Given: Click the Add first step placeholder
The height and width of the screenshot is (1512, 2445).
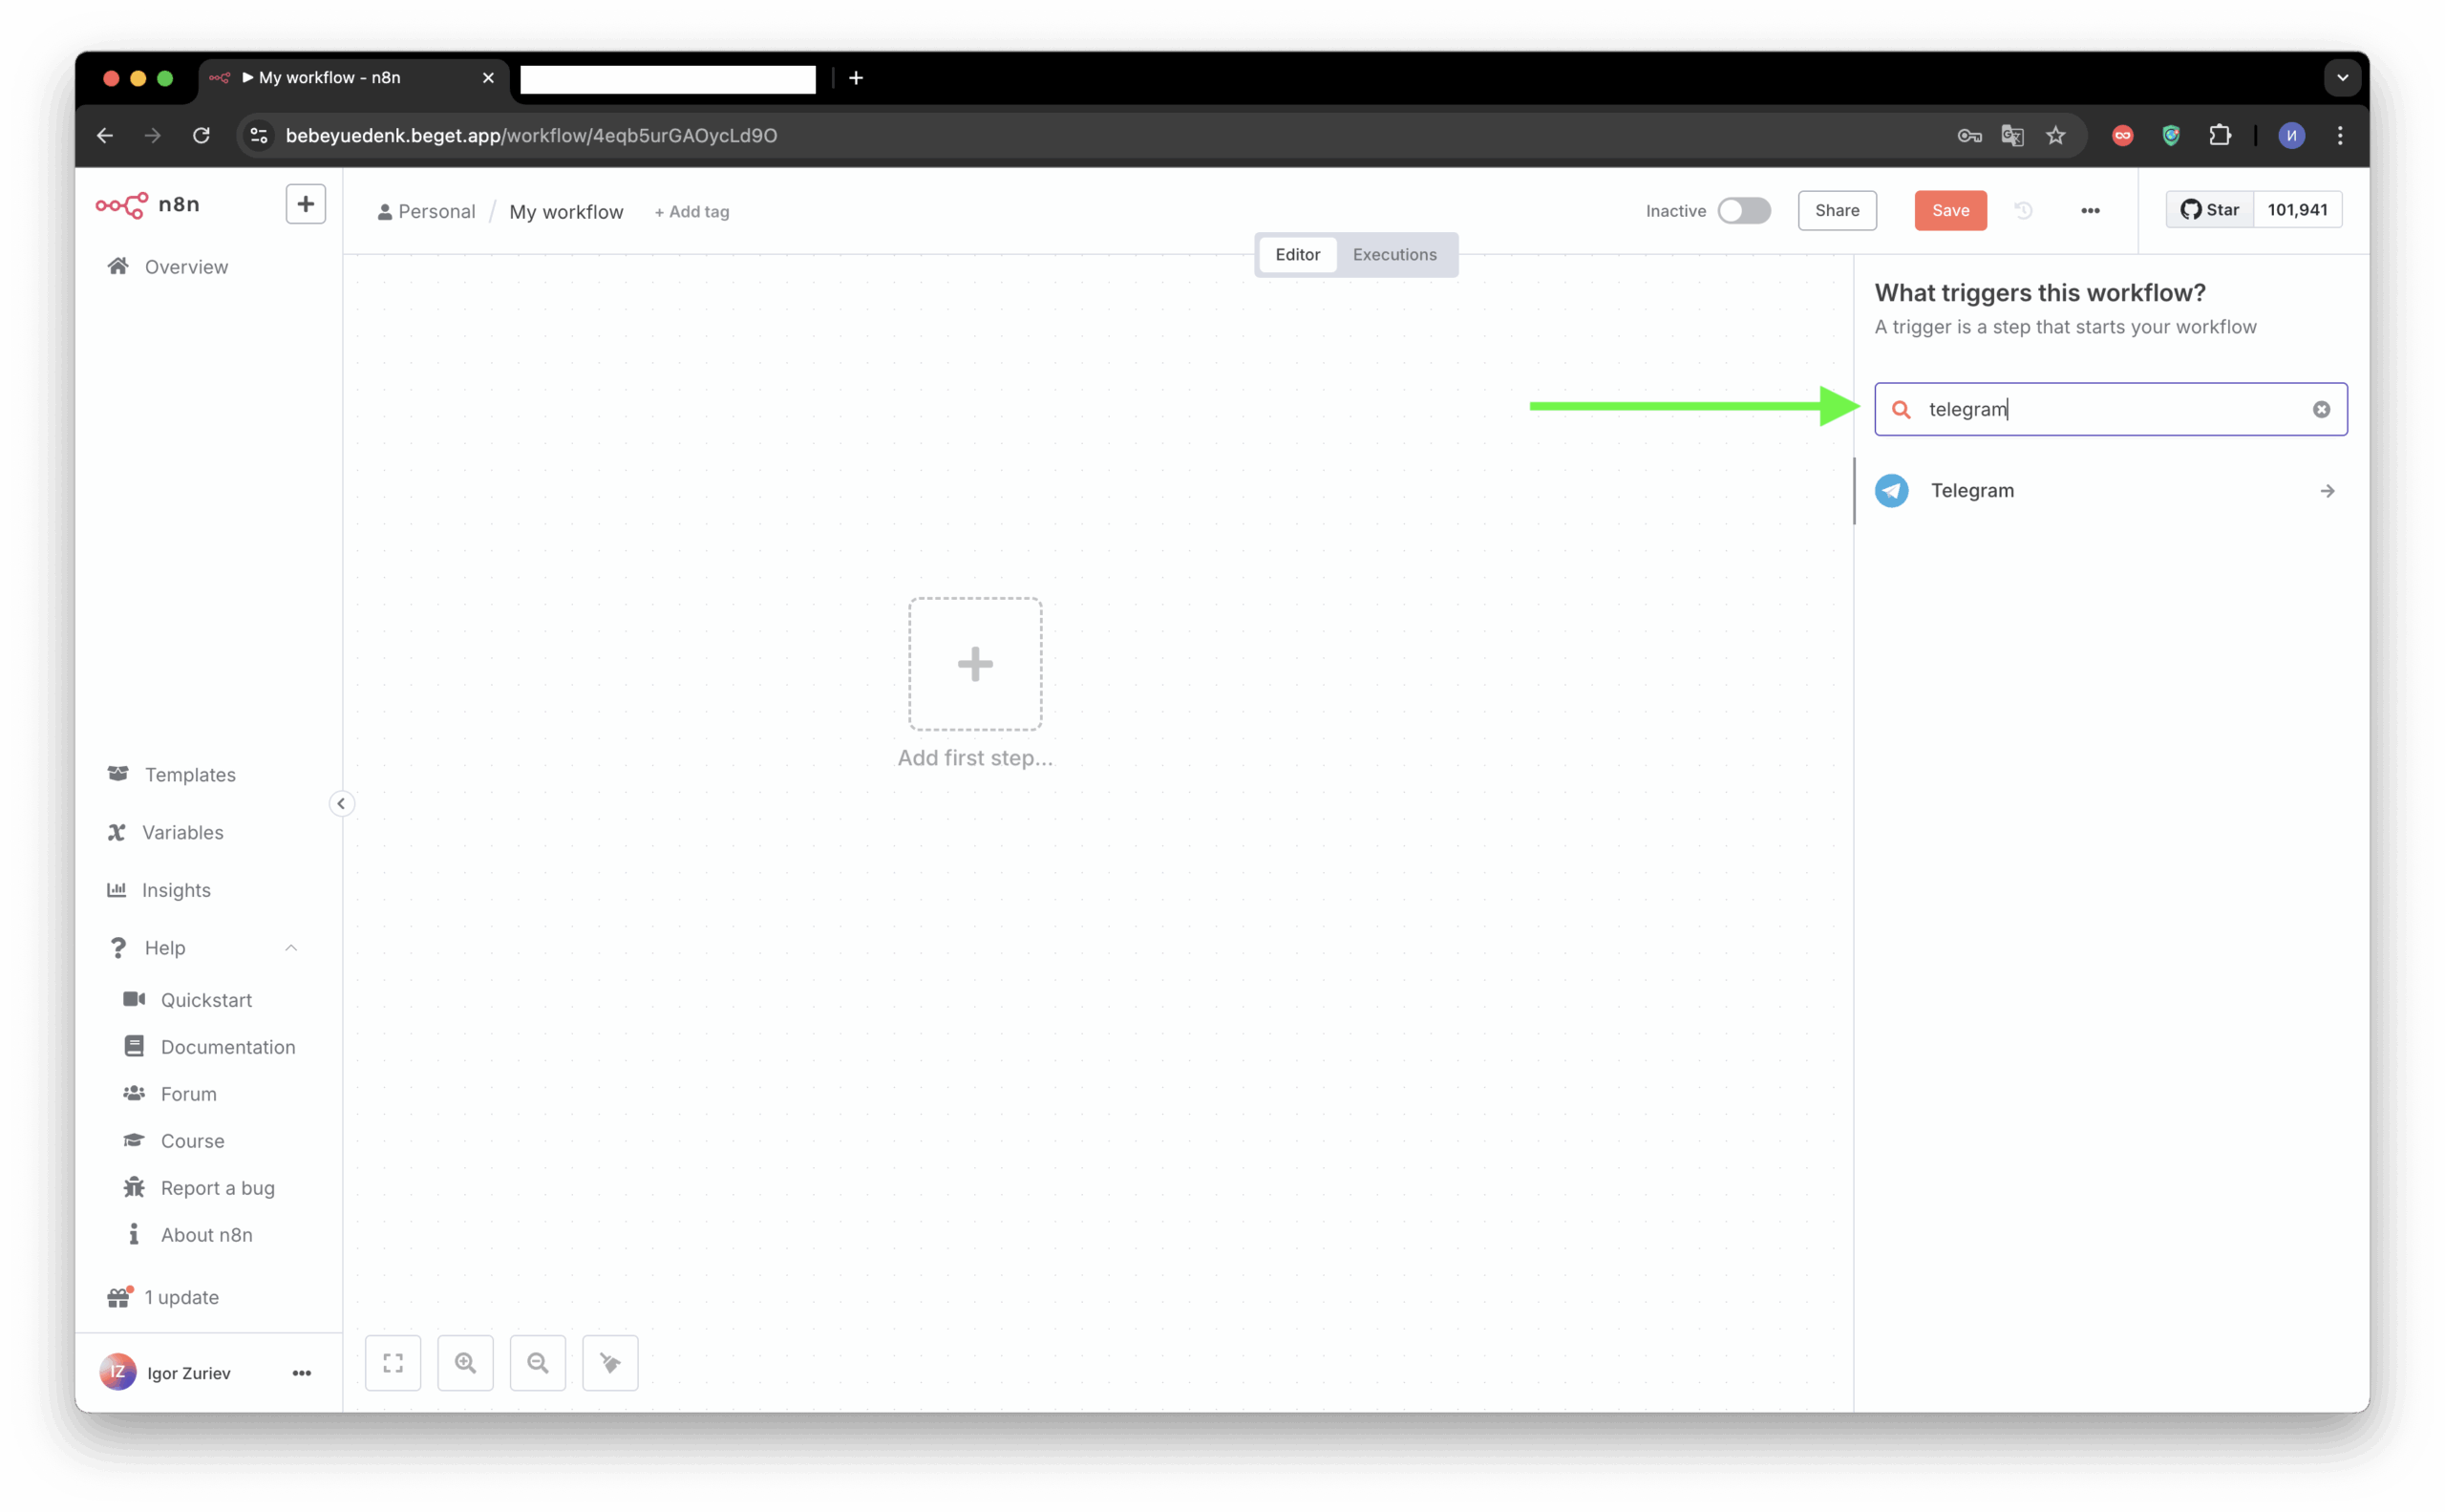Looking at the screenshot, I should point(975,664).
